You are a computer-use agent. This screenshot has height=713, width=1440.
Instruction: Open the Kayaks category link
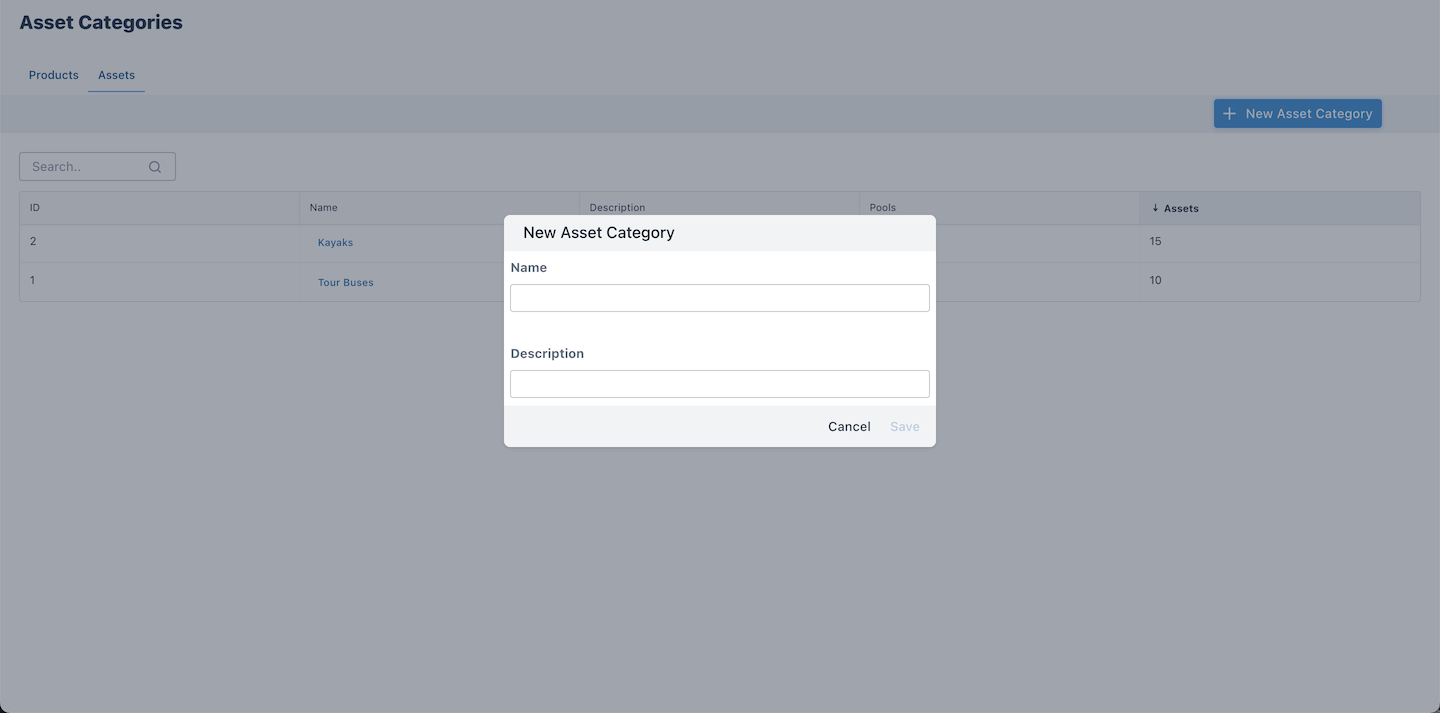coord(335,243)
